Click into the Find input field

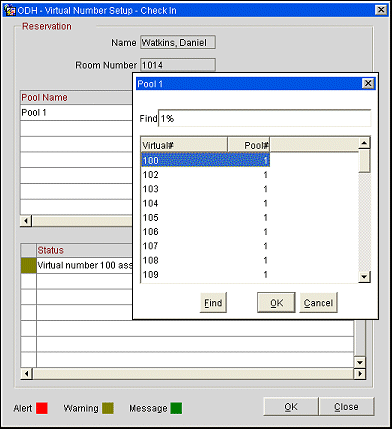[x=264, y=118]
